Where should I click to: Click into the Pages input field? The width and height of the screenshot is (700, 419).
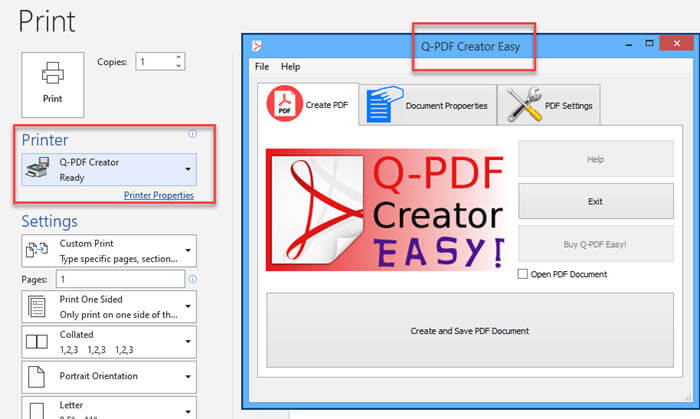[118, 279]
